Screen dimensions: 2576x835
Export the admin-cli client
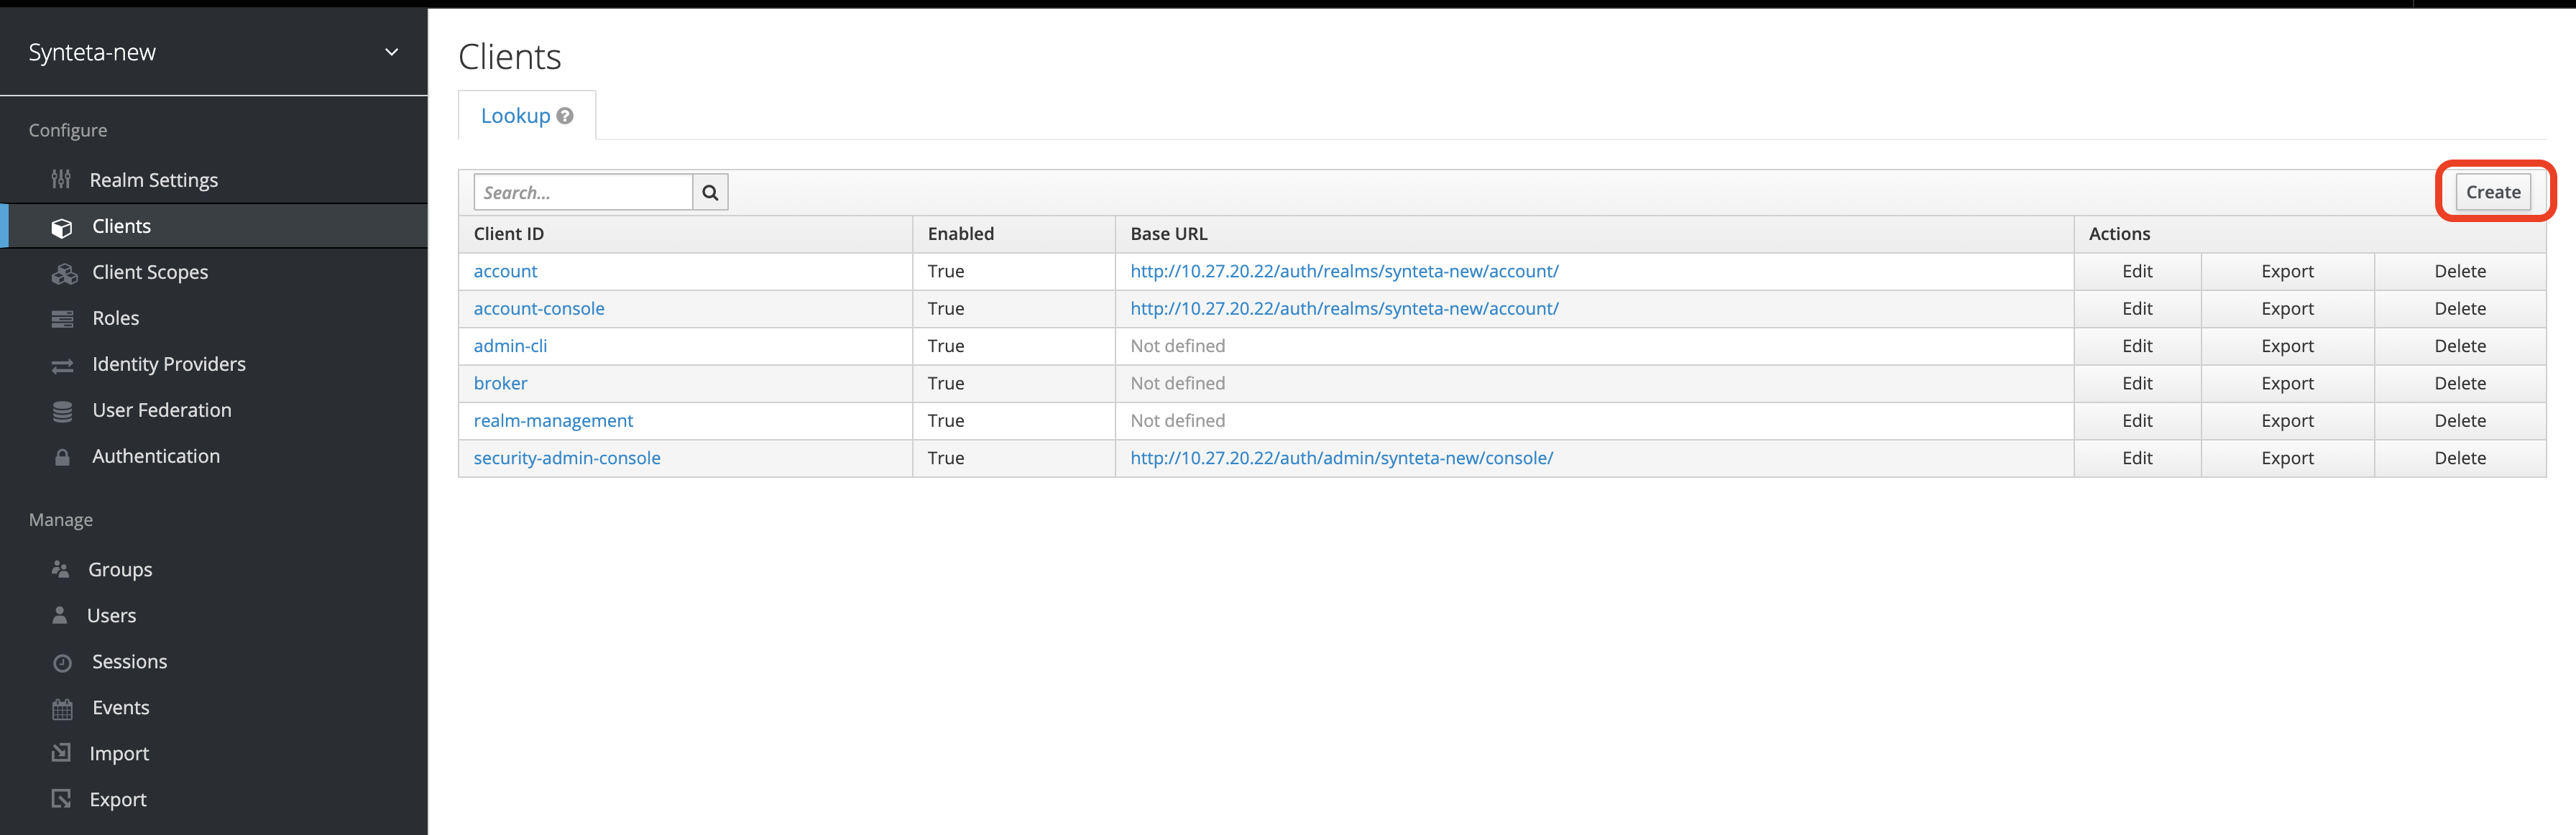point(2287,346)
